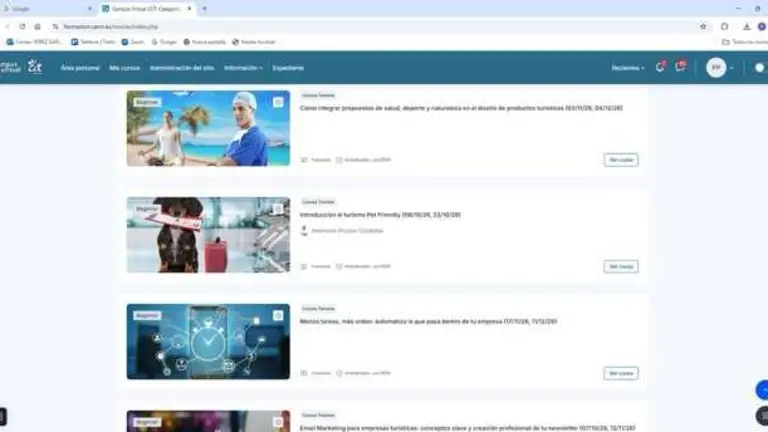The height and width of the screenshot is (432, 768).
Task: Click updated-date icon in Menos tareas course card
Action: [339, 373]
